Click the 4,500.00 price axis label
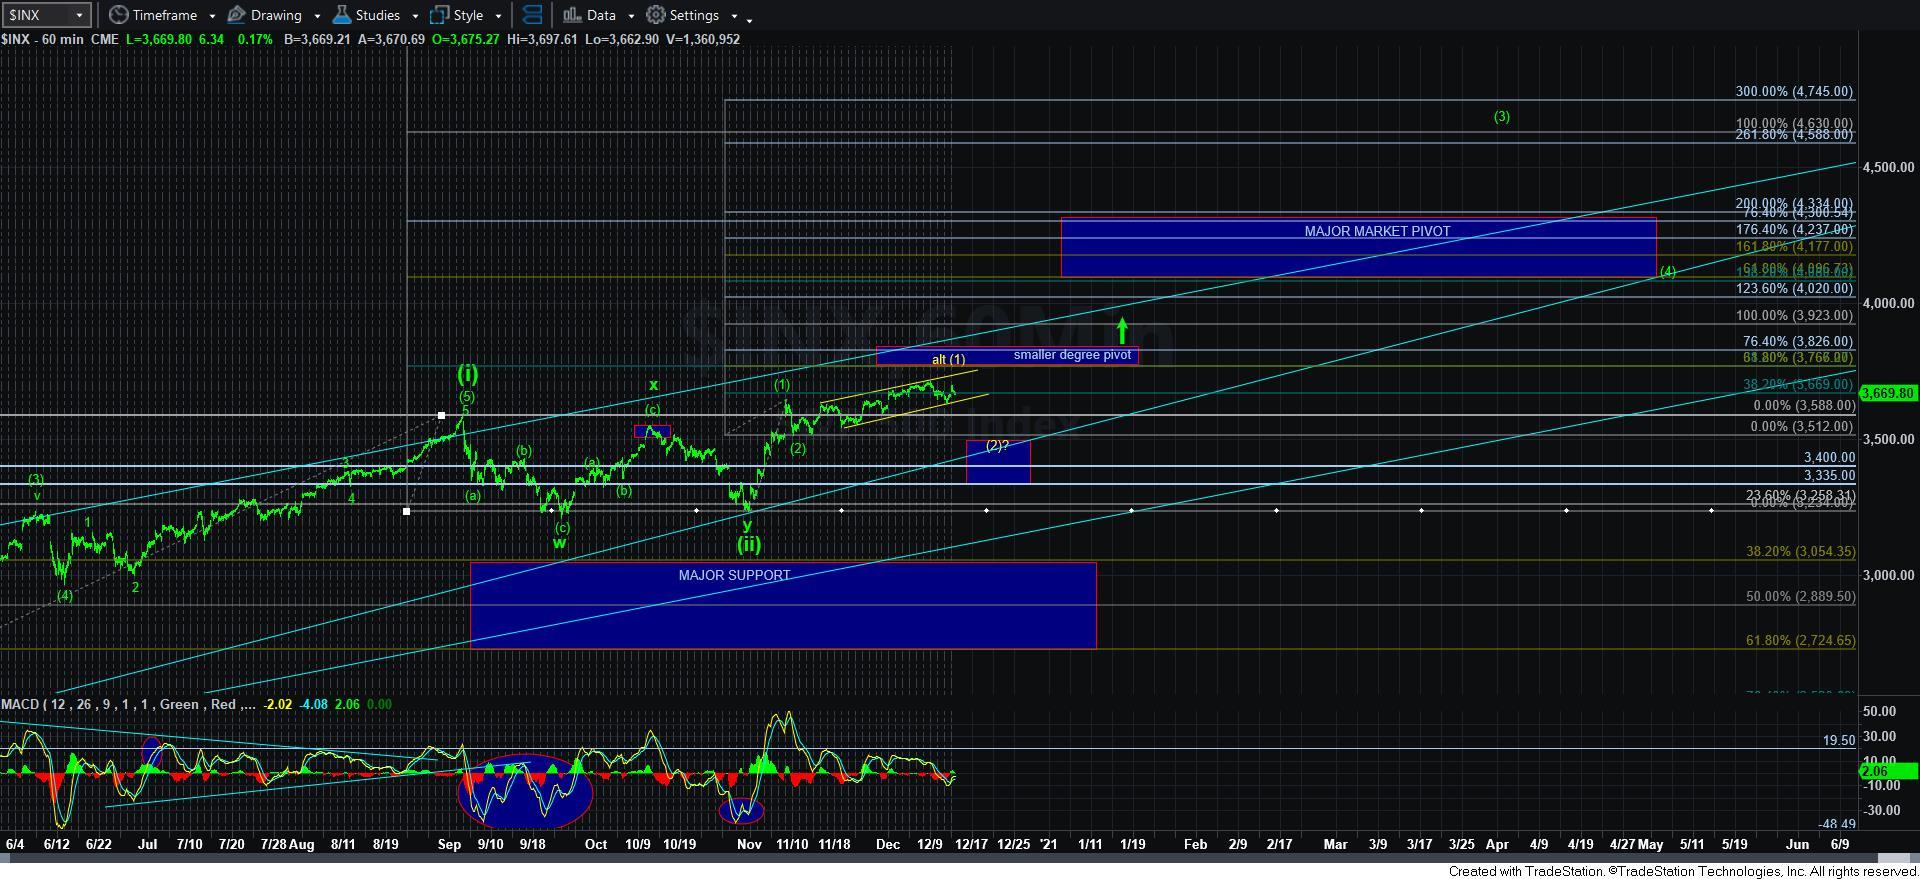 coord(1888,167)
